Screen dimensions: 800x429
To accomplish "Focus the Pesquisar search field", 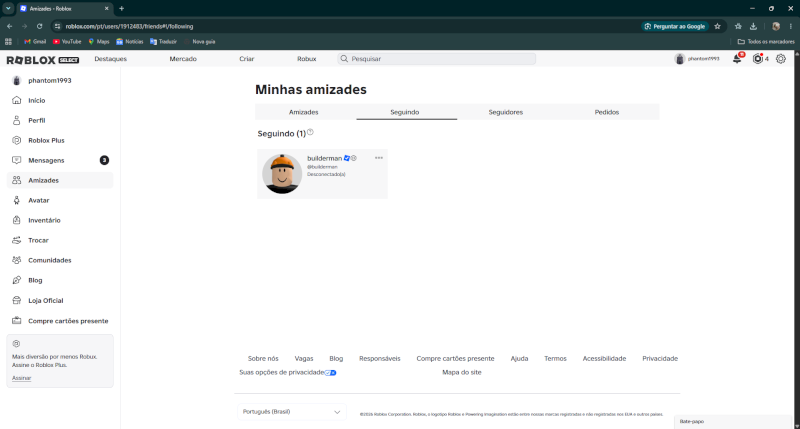I will [437, 59].
